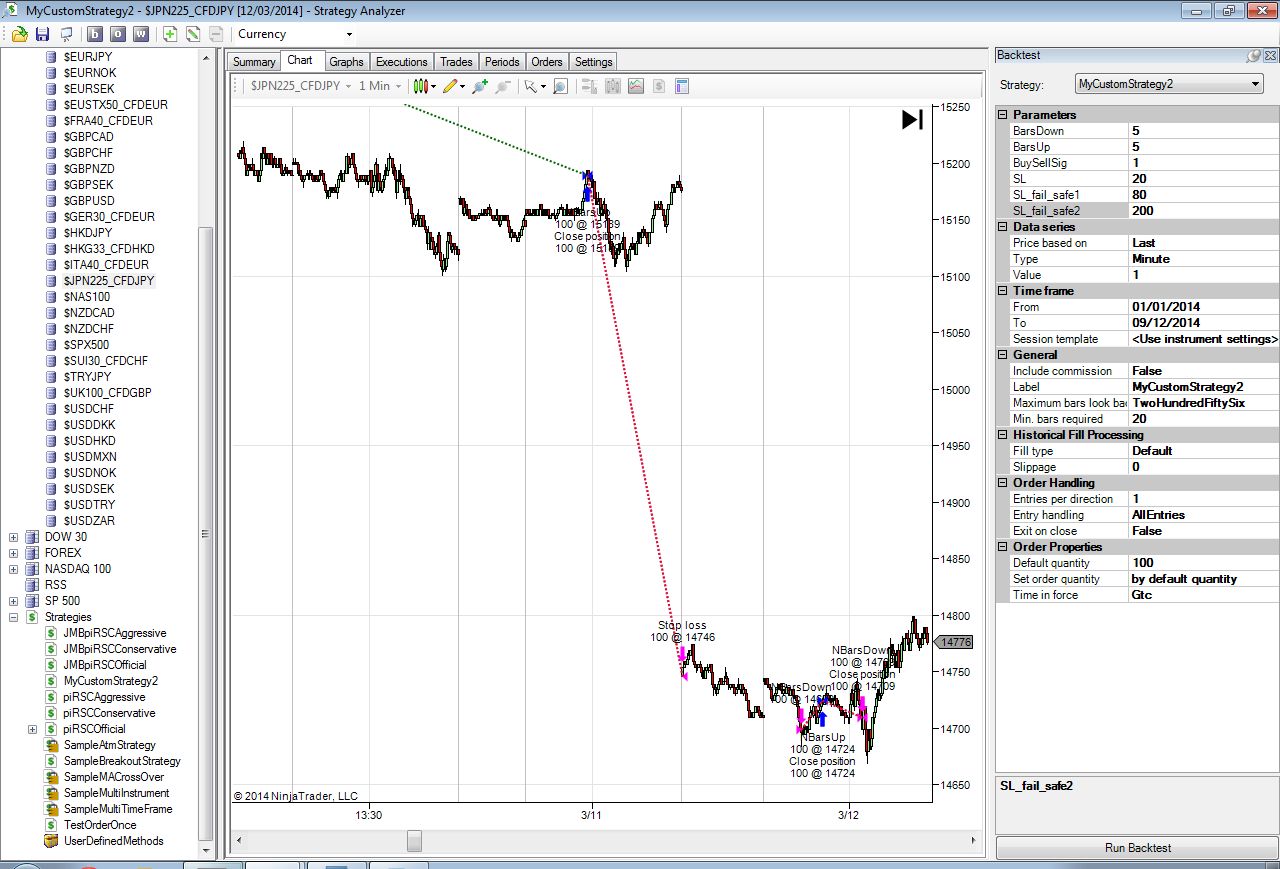
Task: Expand the FOREX tree node
Action: (x=13, y=553)
